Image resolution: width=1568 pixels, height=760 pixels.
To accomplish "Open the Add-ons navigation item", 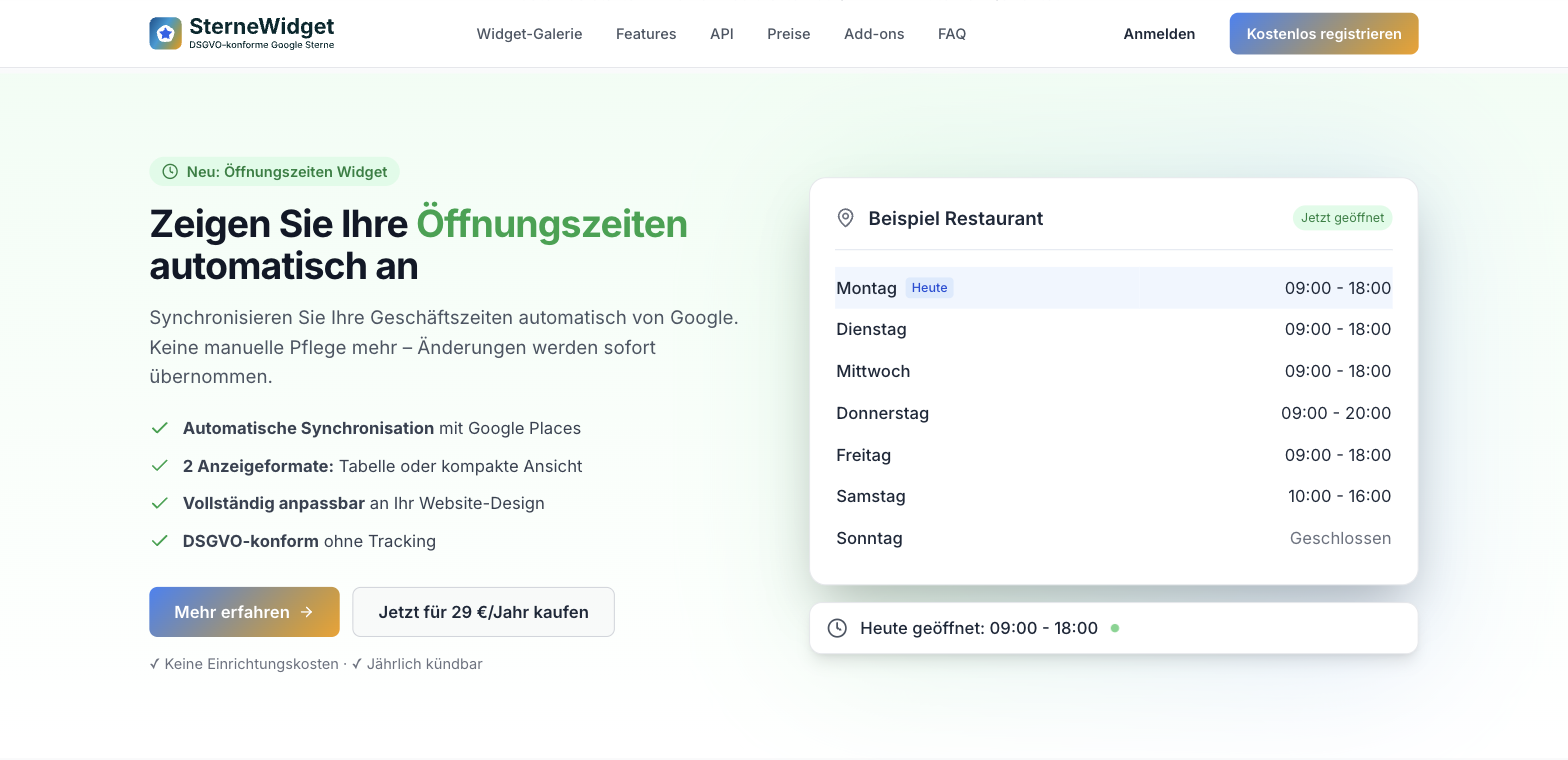I will [874, 34].
